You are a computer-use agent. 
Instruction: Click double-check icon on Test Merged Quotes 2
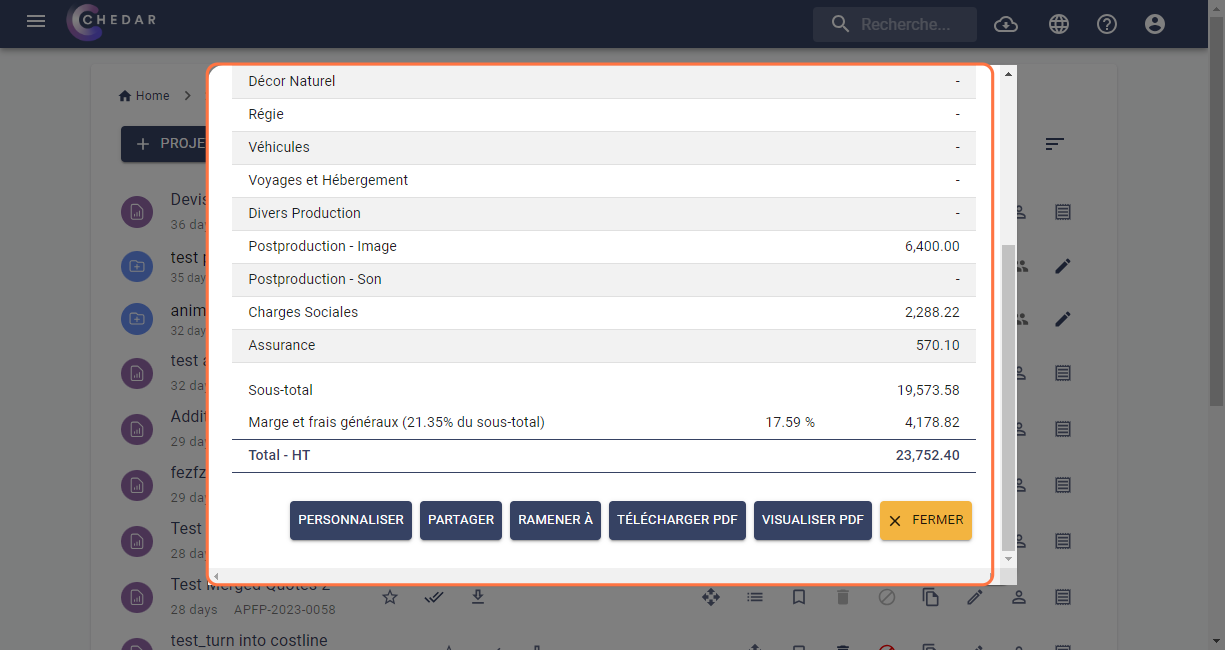point(434,597)
